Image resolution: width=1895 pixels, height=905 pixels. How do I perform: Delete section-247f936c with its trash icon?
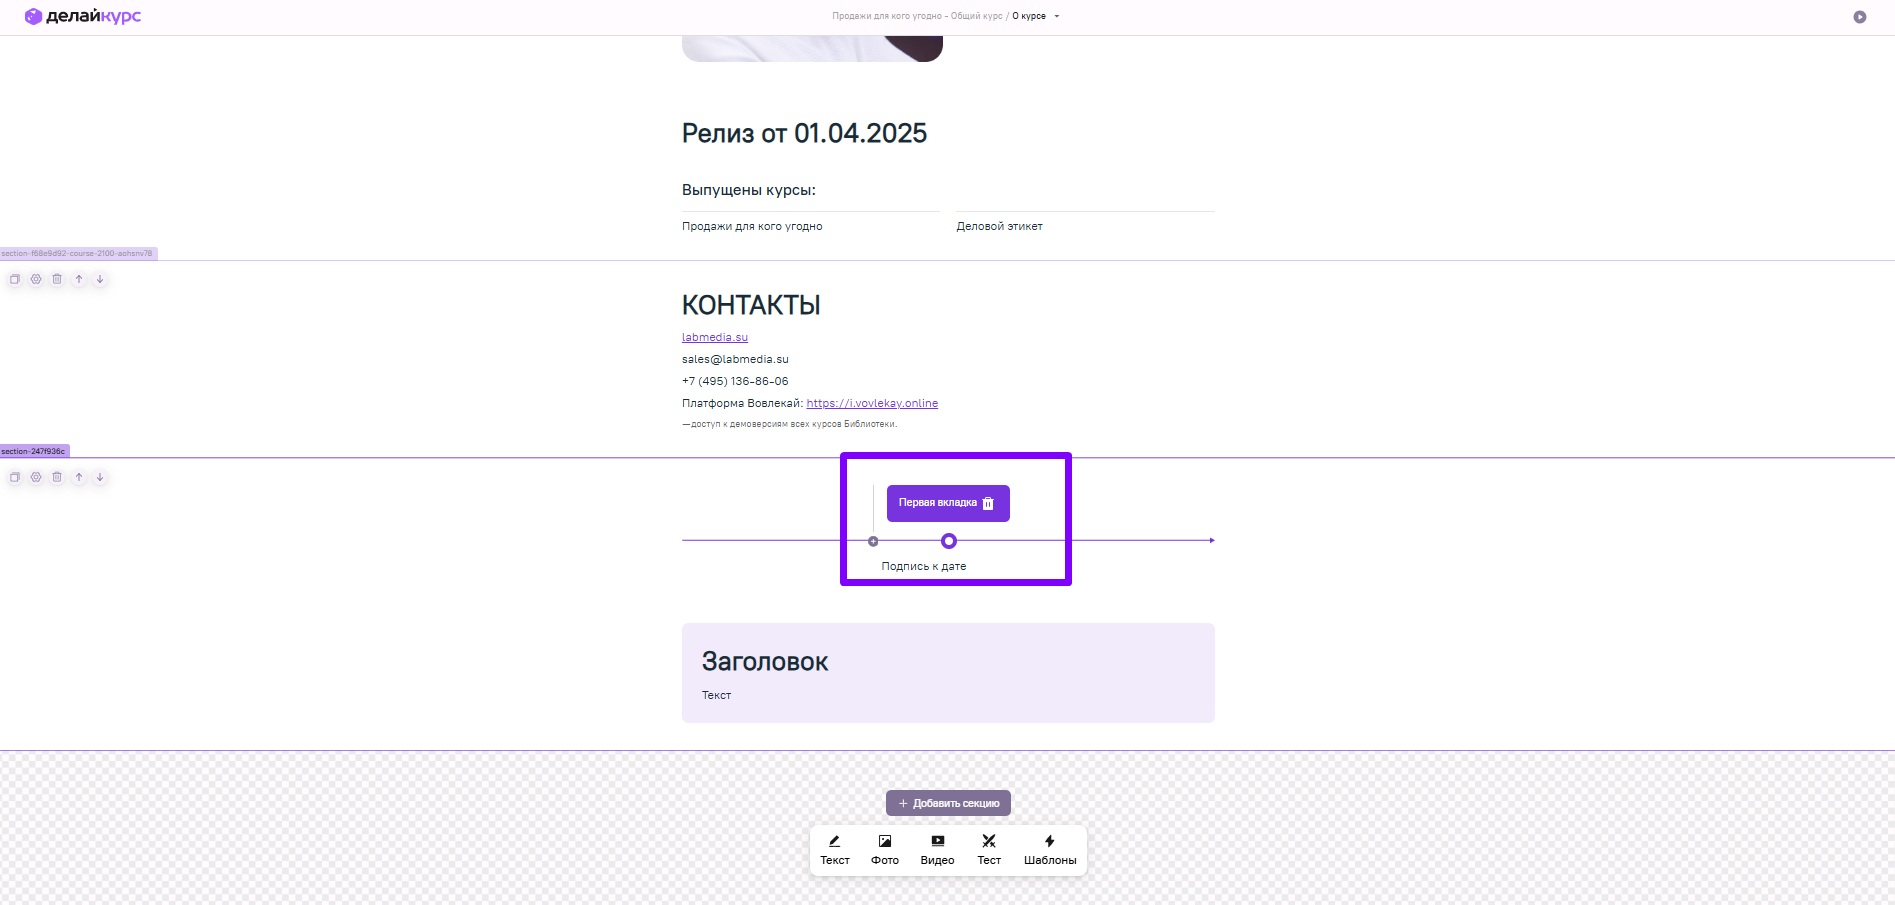(x=57, y=477)
